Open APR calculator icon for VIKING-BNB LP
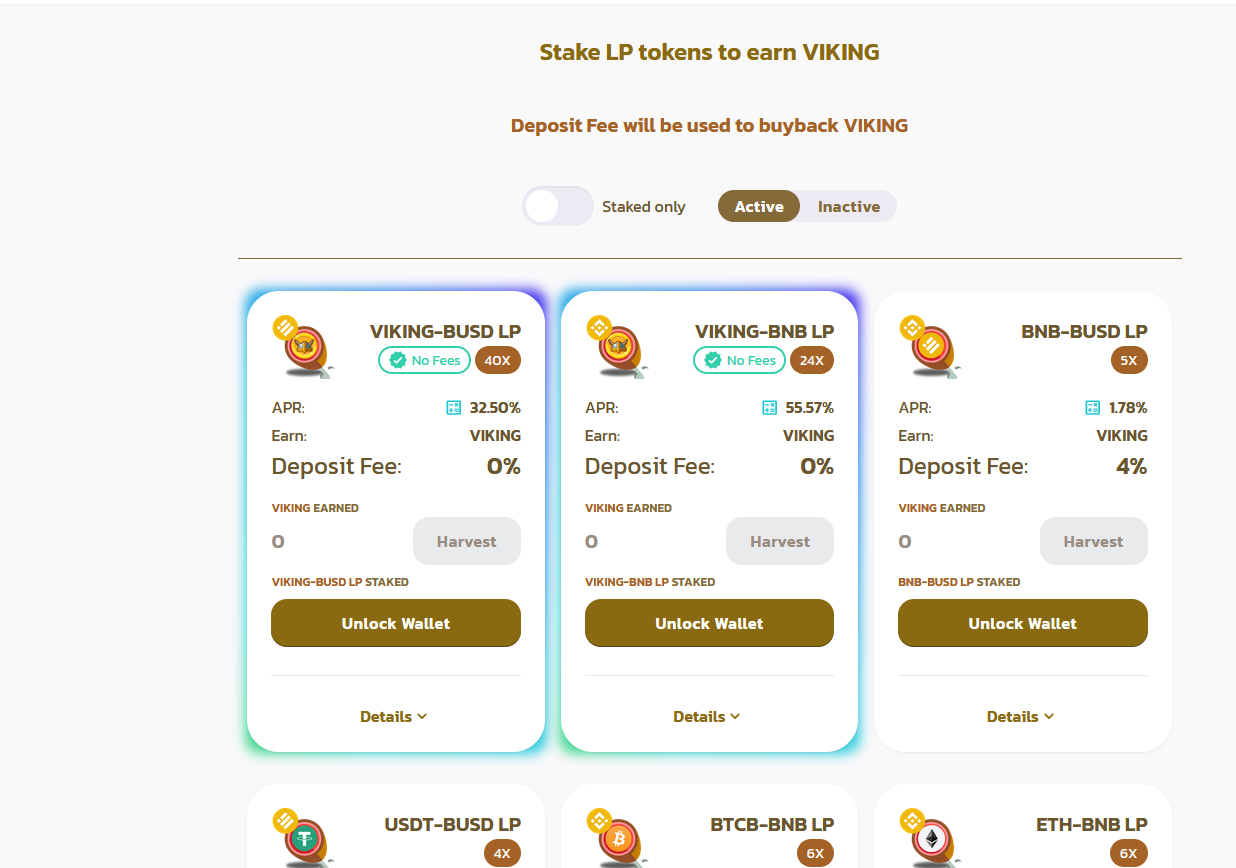 pyautogui.click(x=769, y=408)
